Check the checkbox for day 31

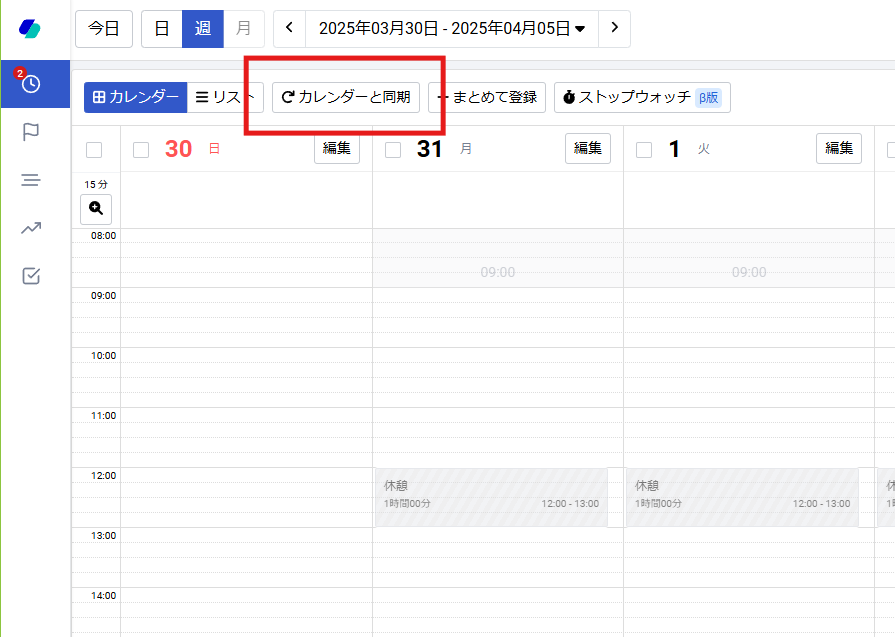pos(393,150)
